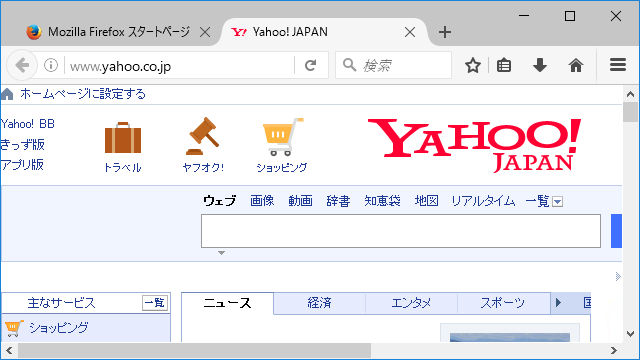Open ショッピング in main services list
Viewport: 640px width, 360px height.
[x=58, y=328]
